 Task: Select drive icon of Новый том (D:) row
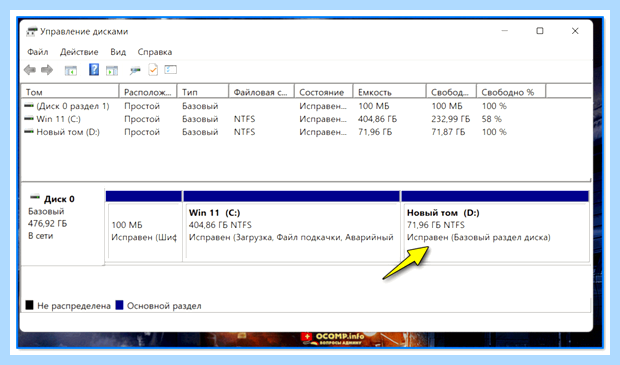click(29, 132)
